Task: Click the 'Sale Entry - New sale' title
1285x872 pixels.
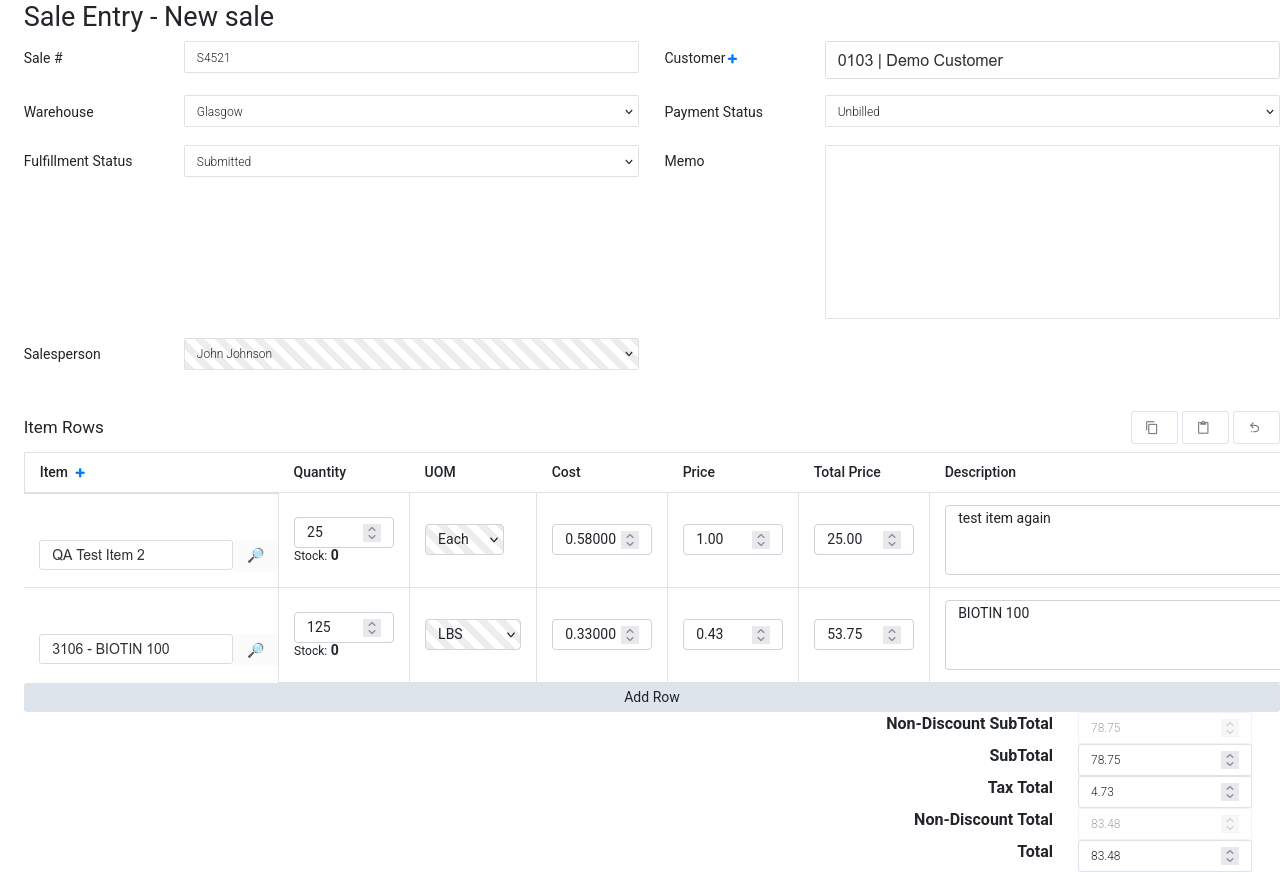Action: coord(149,17)
